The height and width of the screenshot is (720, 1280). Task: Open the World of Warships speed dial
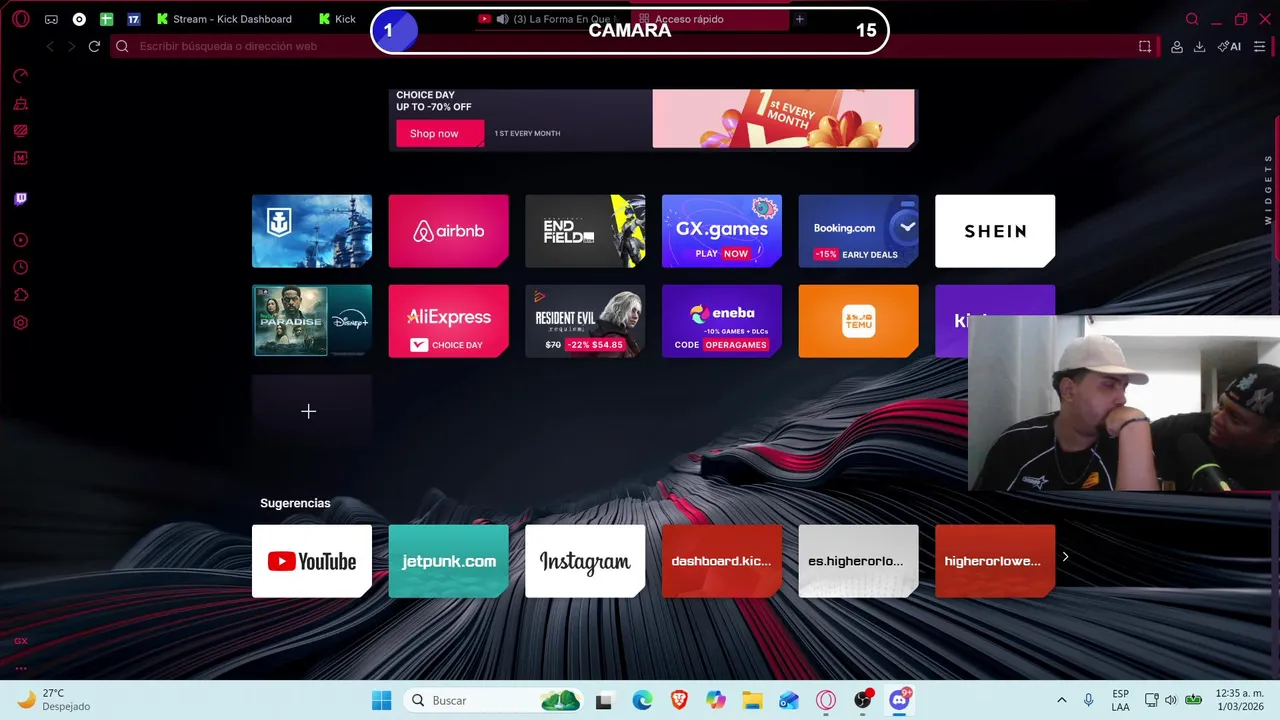pyautogui.click(x=312, y=231)
